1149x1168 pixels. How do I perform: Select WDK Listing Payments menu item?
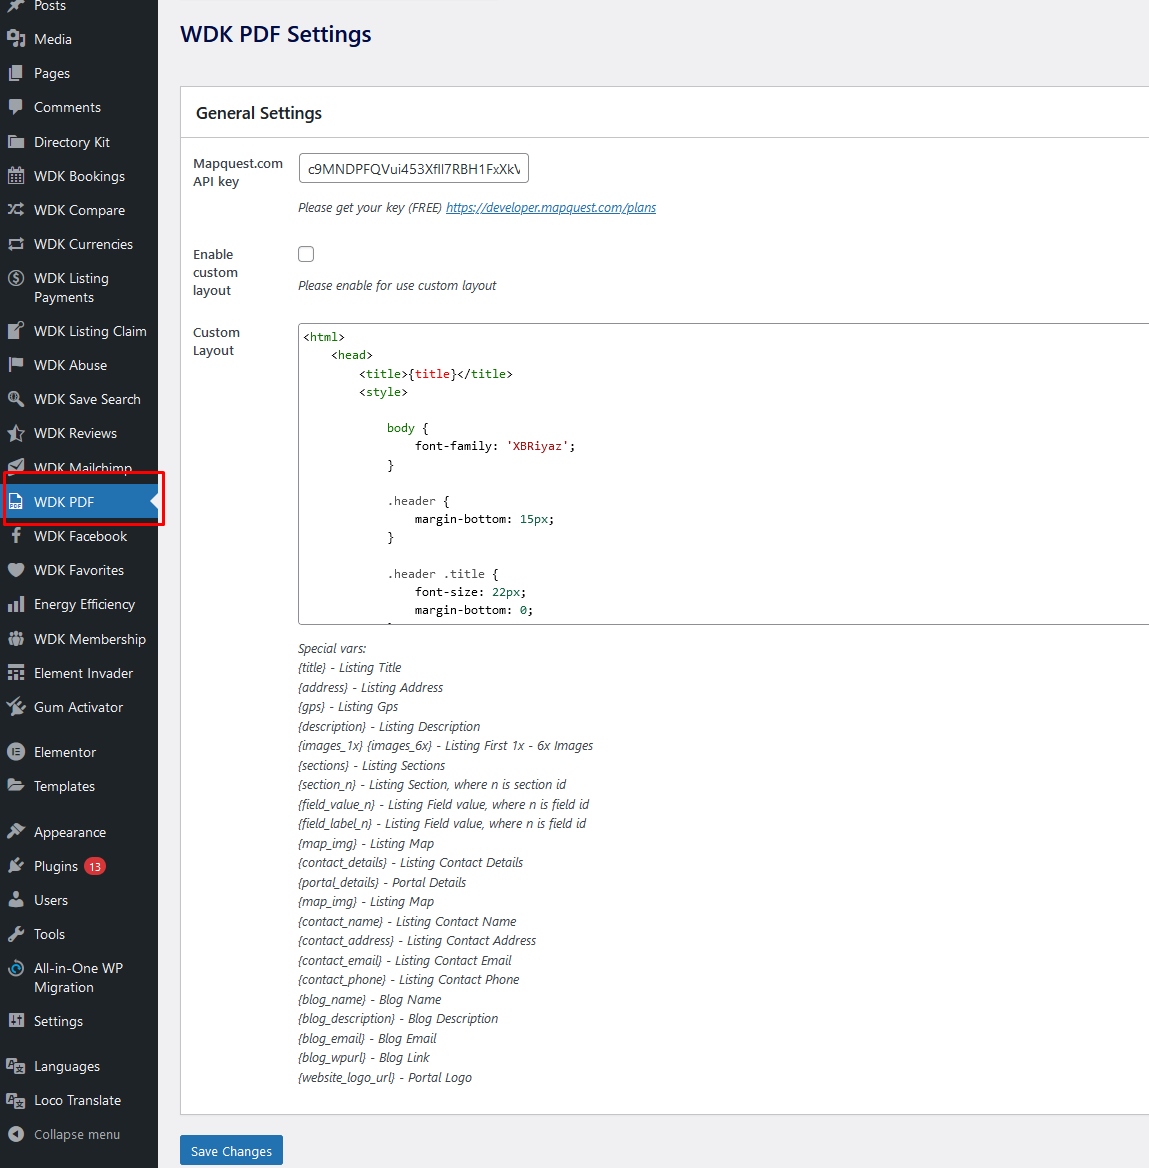point(79,288)
